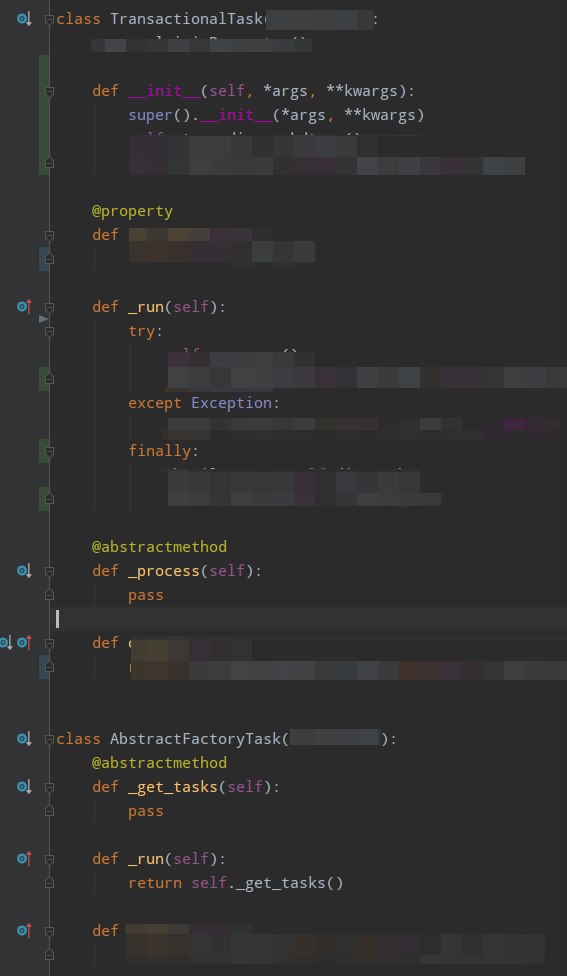Viewport: 567px width, 976px height.
Task: Click the overridden gutter icon beside class AbstractFactoryTask
Action: 24,739
